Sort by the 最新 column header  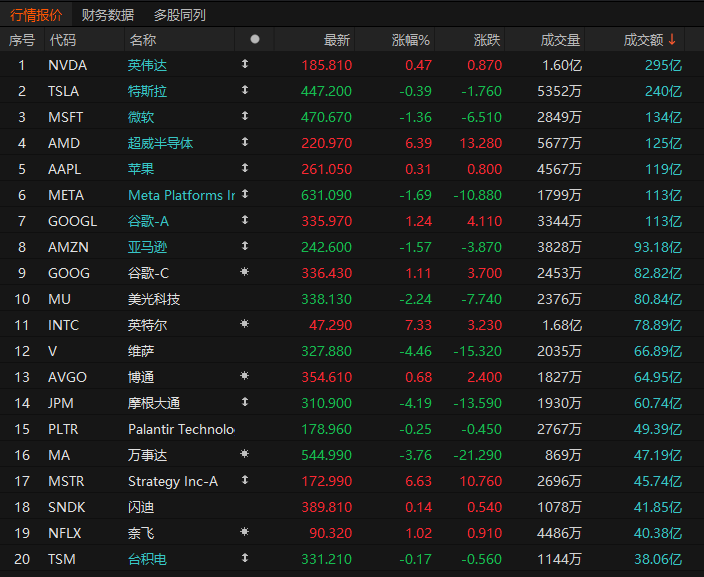337,40
